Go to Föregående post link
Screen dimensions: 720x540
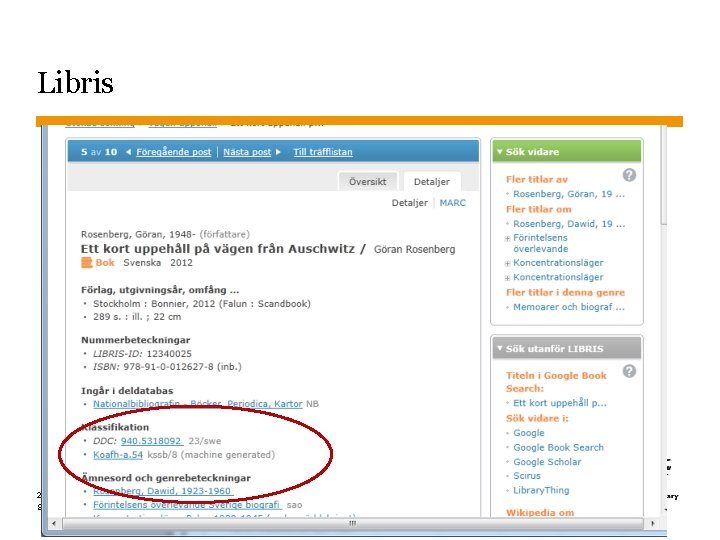[x=174, y=152]
